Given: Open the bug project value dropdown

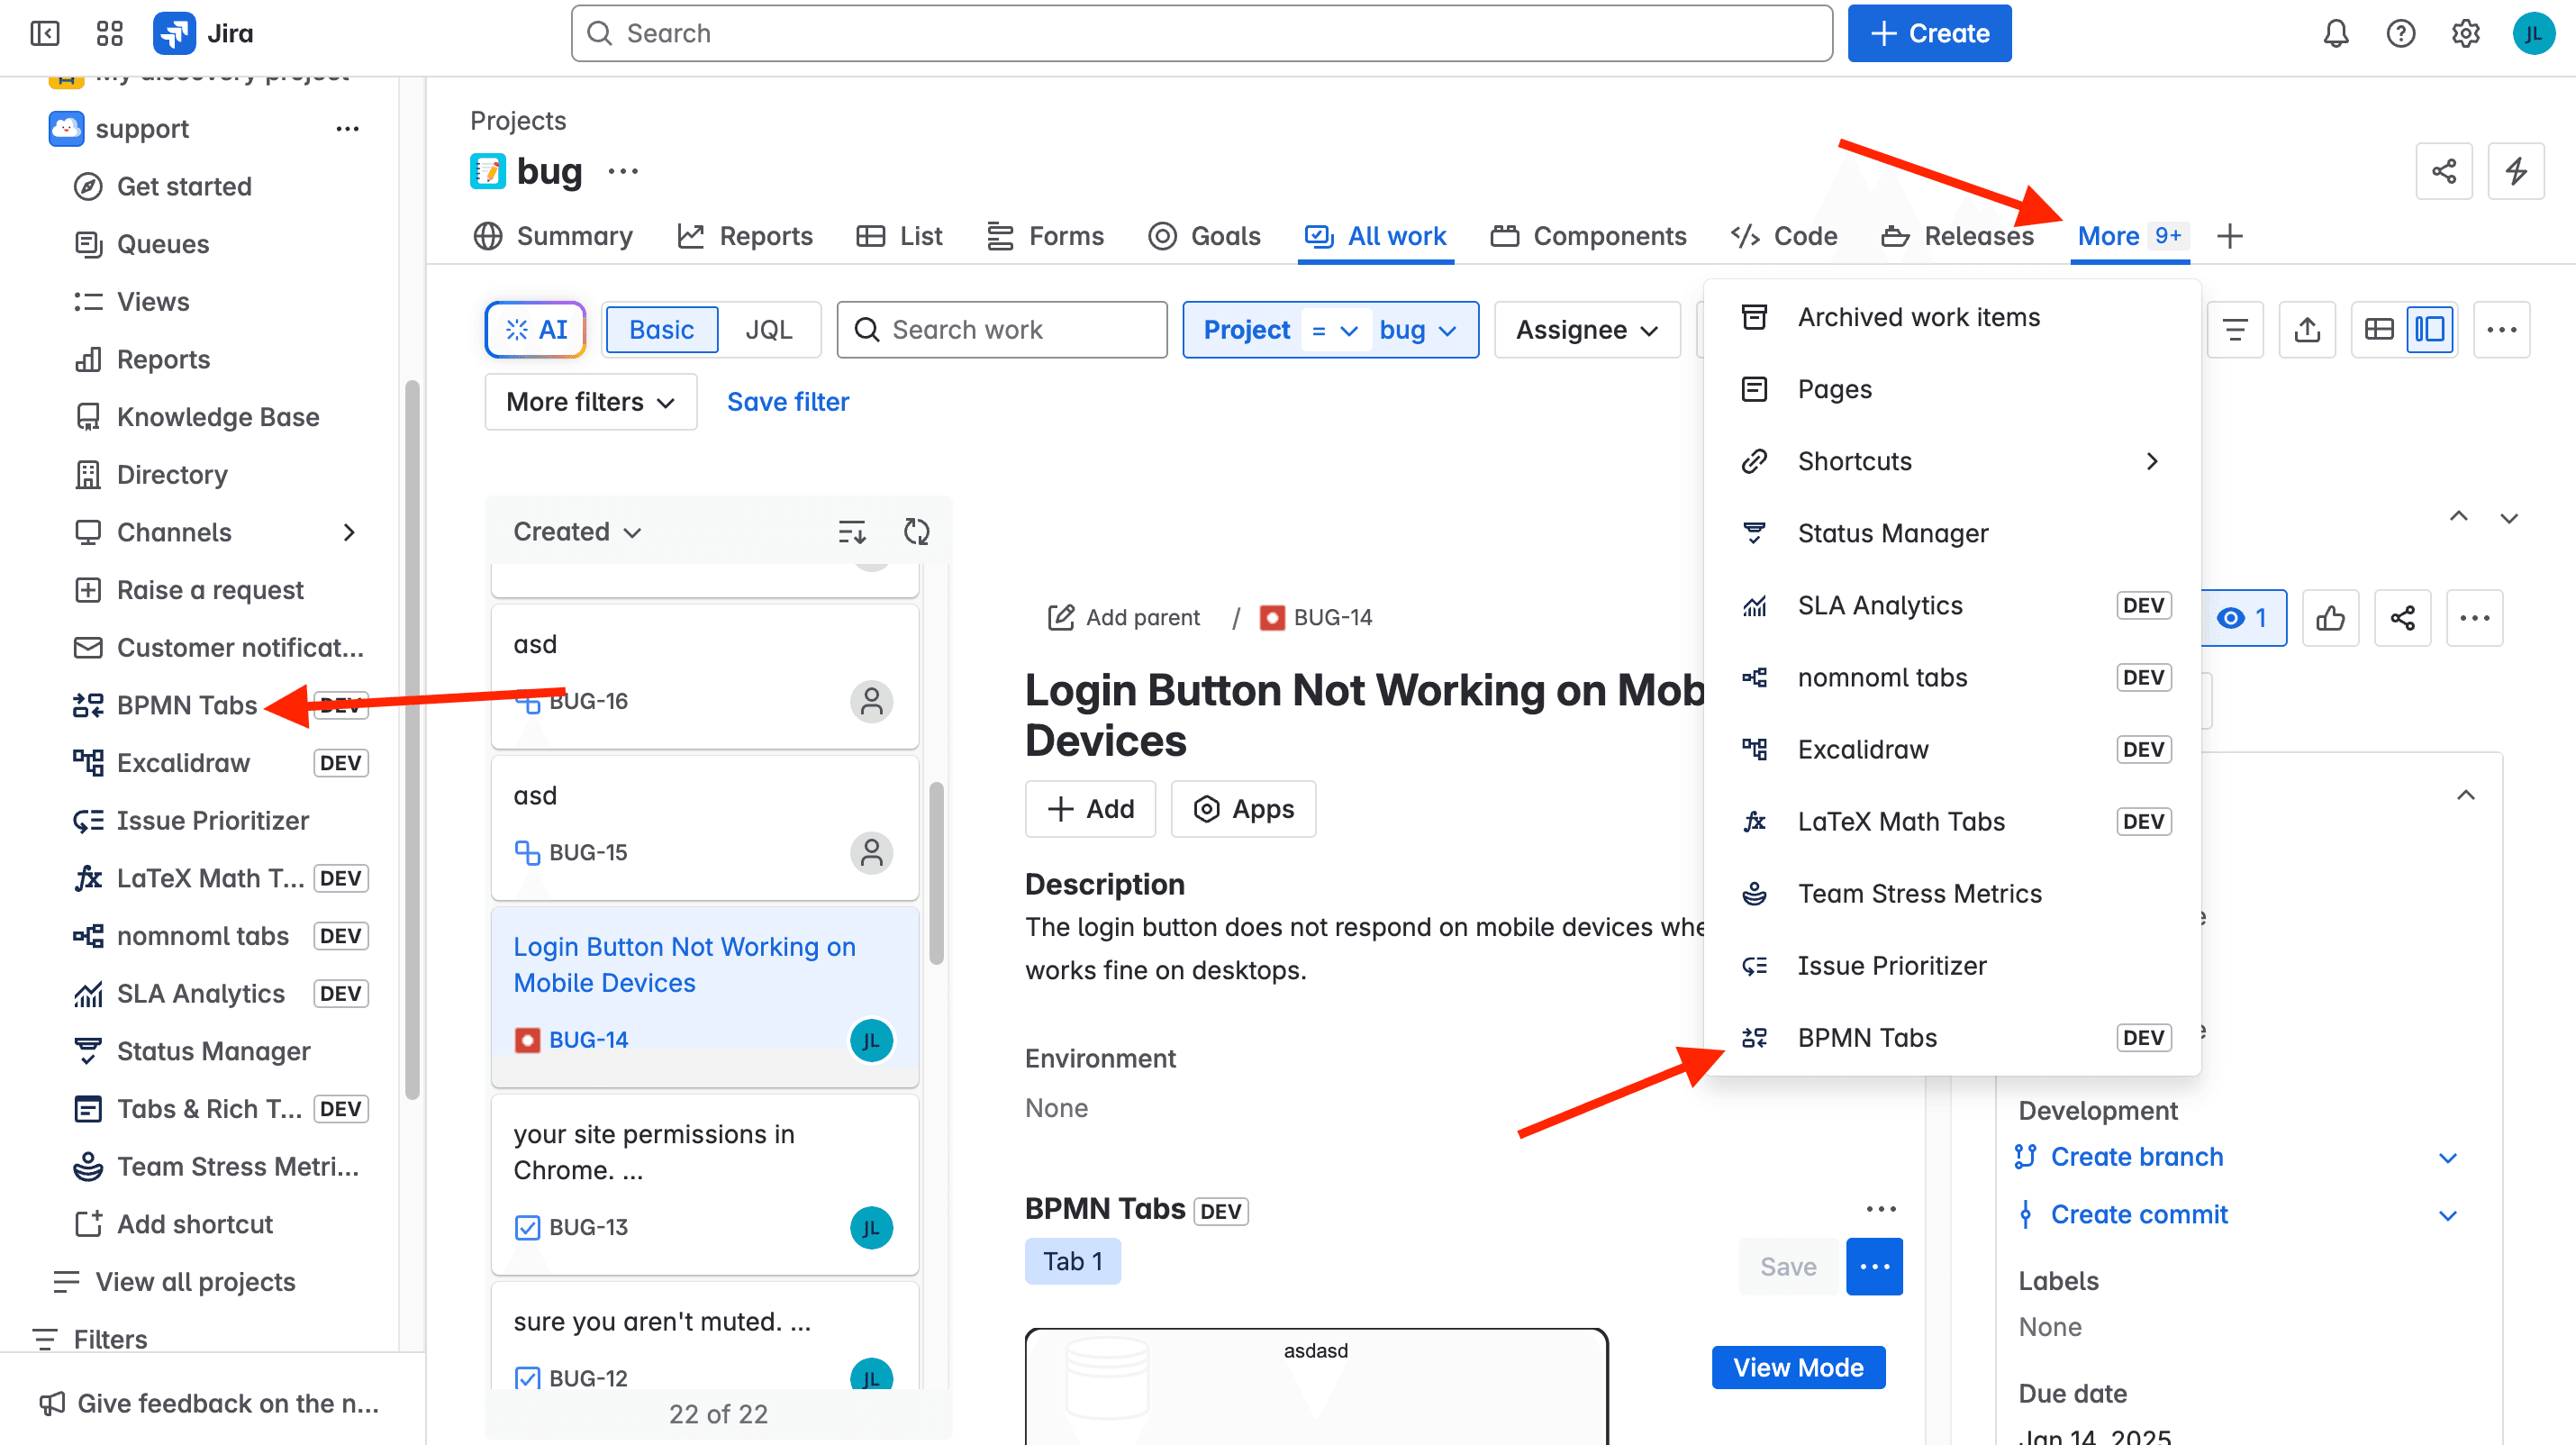Looking at the screenshot, I should [x=1417, y=329].
